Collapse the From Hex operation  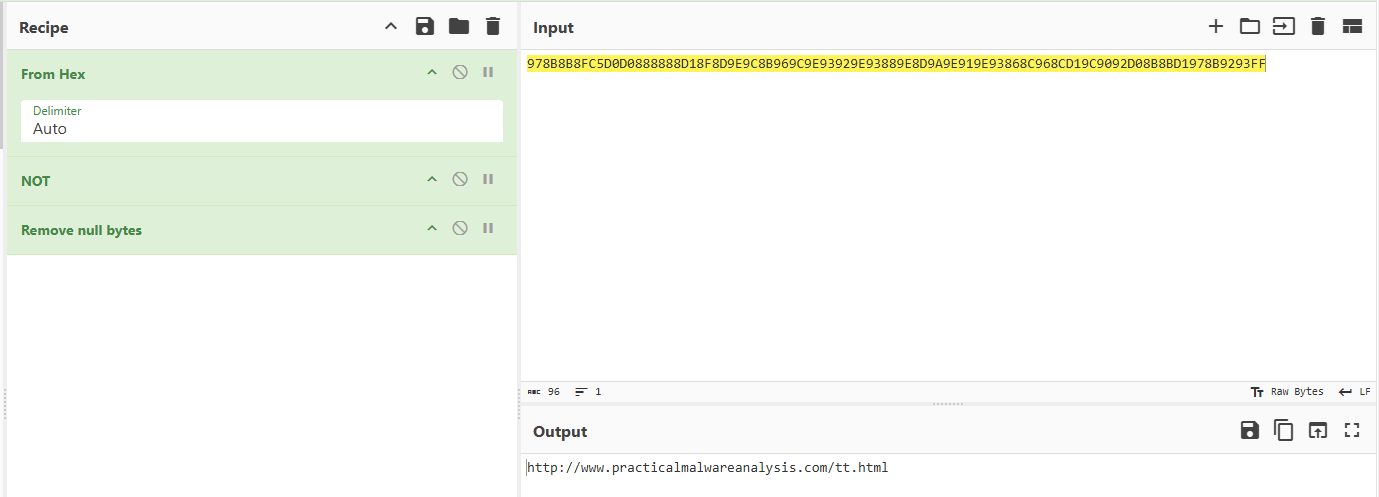[432, 72]
